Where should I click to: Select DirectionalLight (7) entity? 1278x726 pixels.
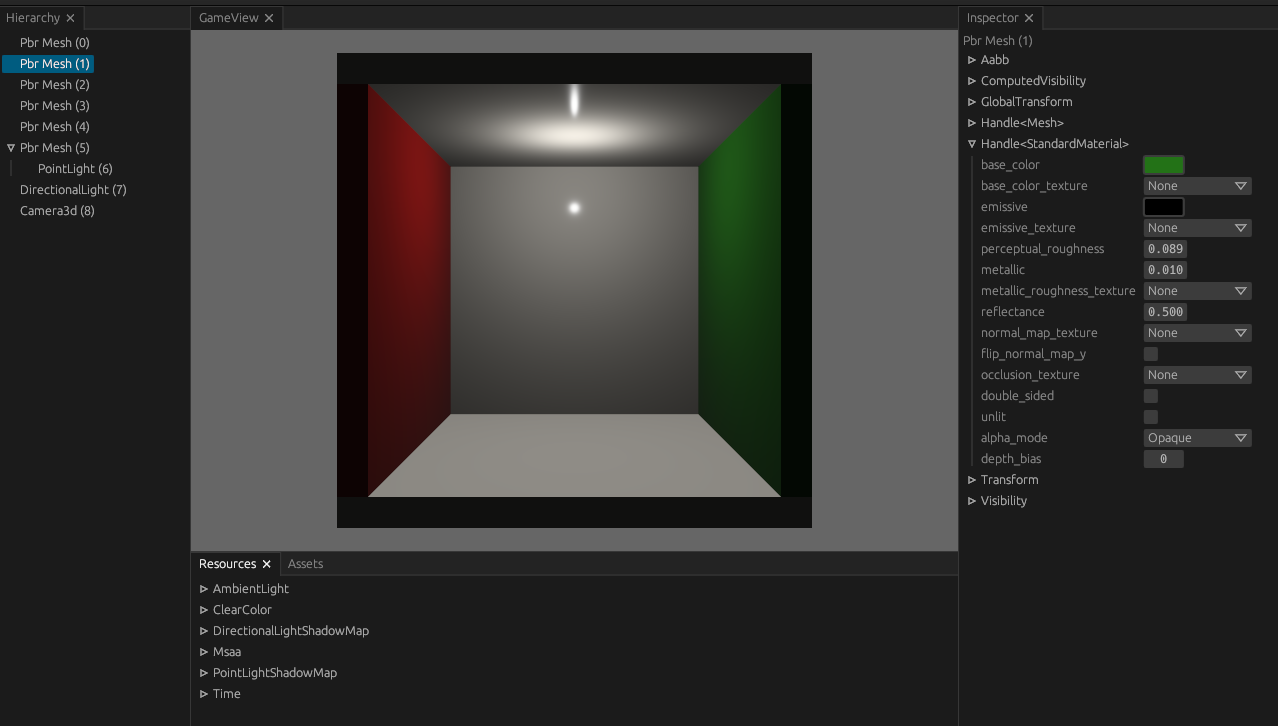point(73,190)
